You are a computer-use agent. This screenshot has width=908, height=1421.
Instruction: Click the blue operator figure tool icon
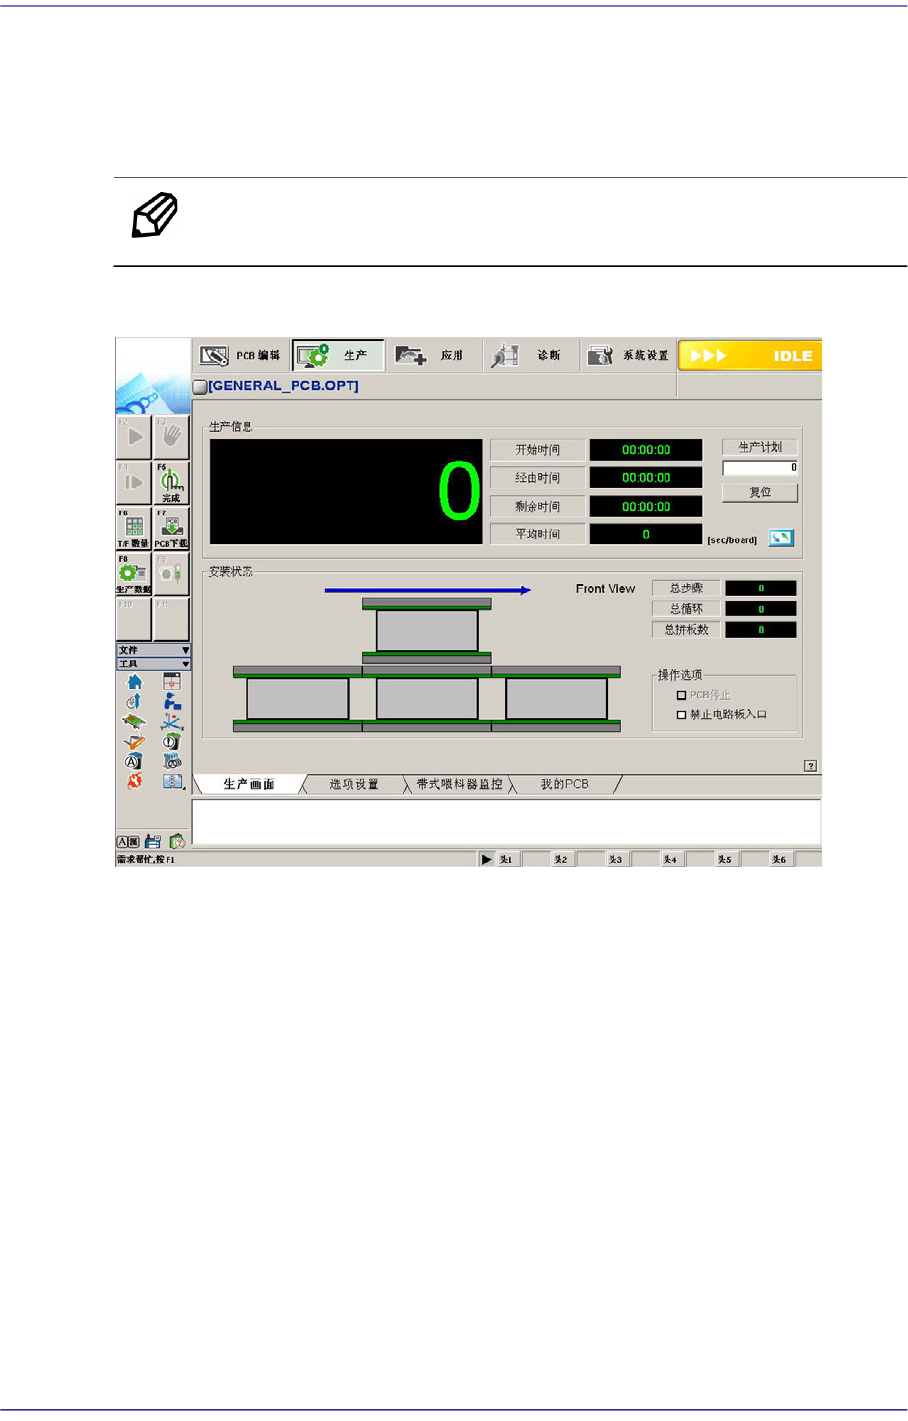pyautogui.click(x=172, y=702)
